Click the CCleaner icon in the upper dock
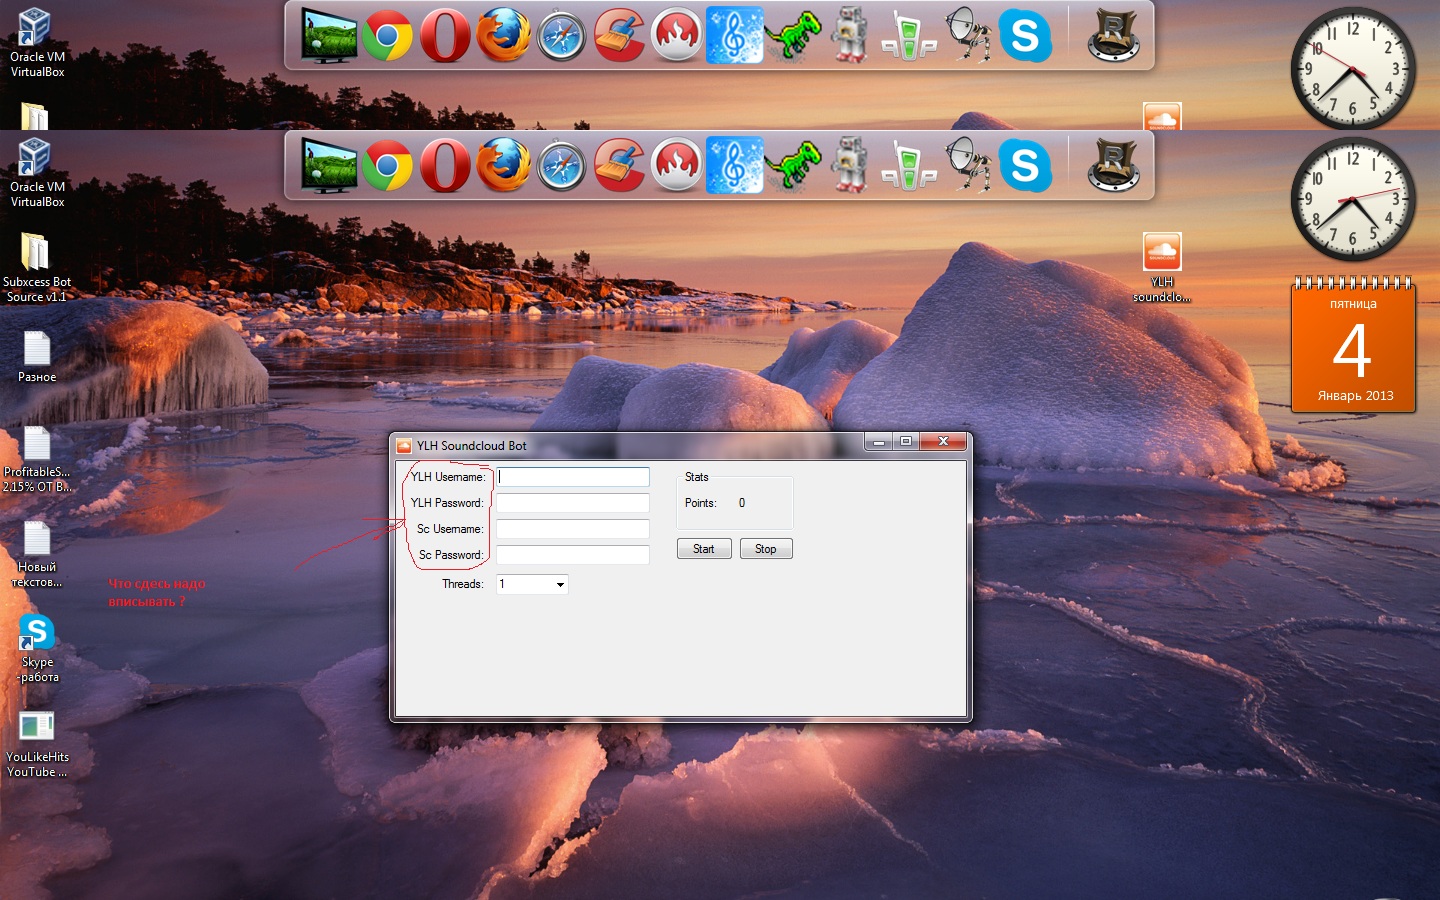The width and height of the screenshot is (1440, 900). click(620, 35)
